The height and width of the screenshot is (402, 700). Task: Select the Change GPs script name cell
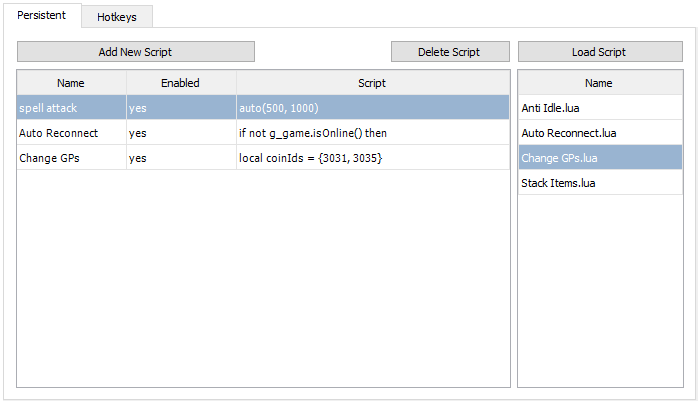point(71,158)
